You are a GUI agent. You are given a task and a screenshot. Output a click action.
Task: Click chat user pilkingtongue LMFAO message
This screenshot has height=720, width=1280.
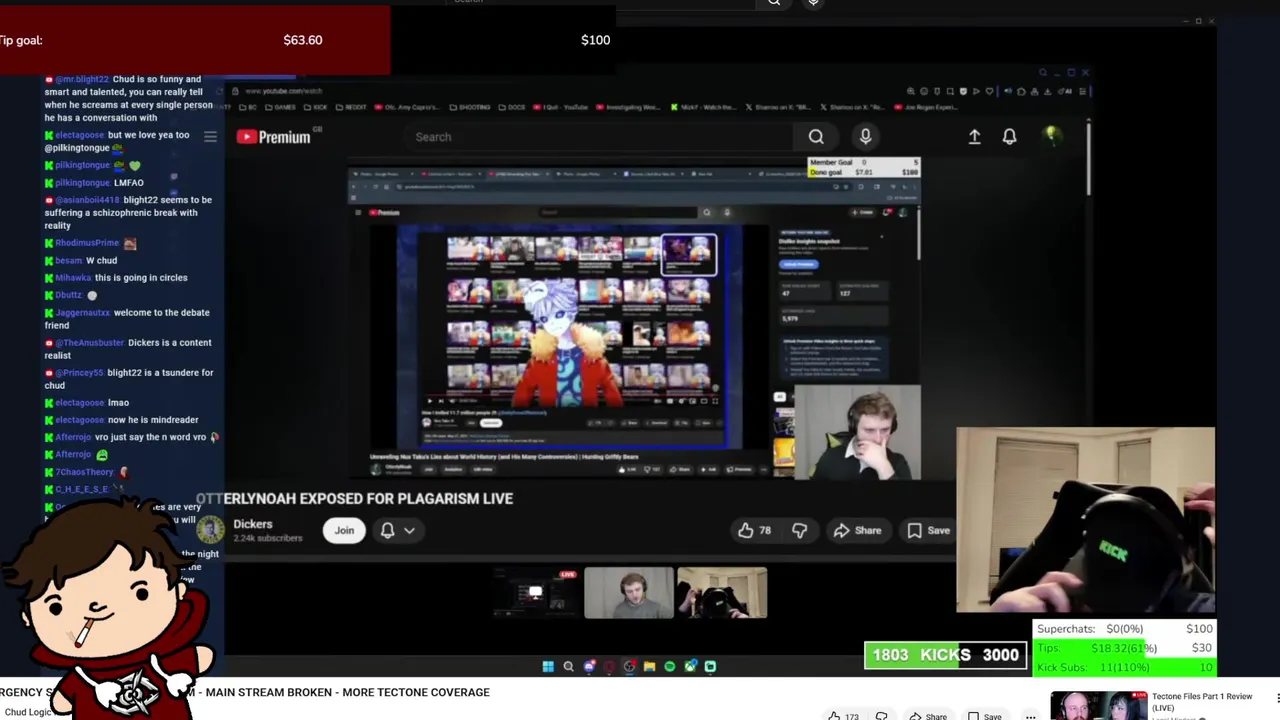point(95,183)
